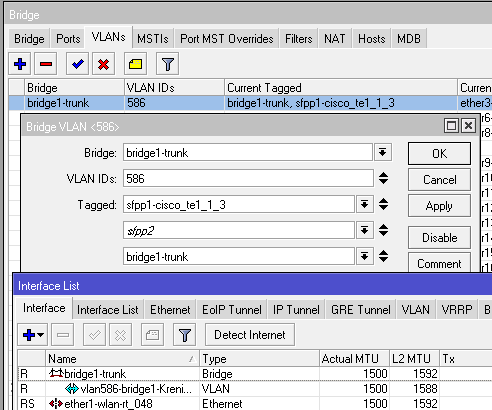Open Ethernet tab in Interface List
The width and height of the screenshot is (492, 410).
pyautogui.click(x=170, y=310)
